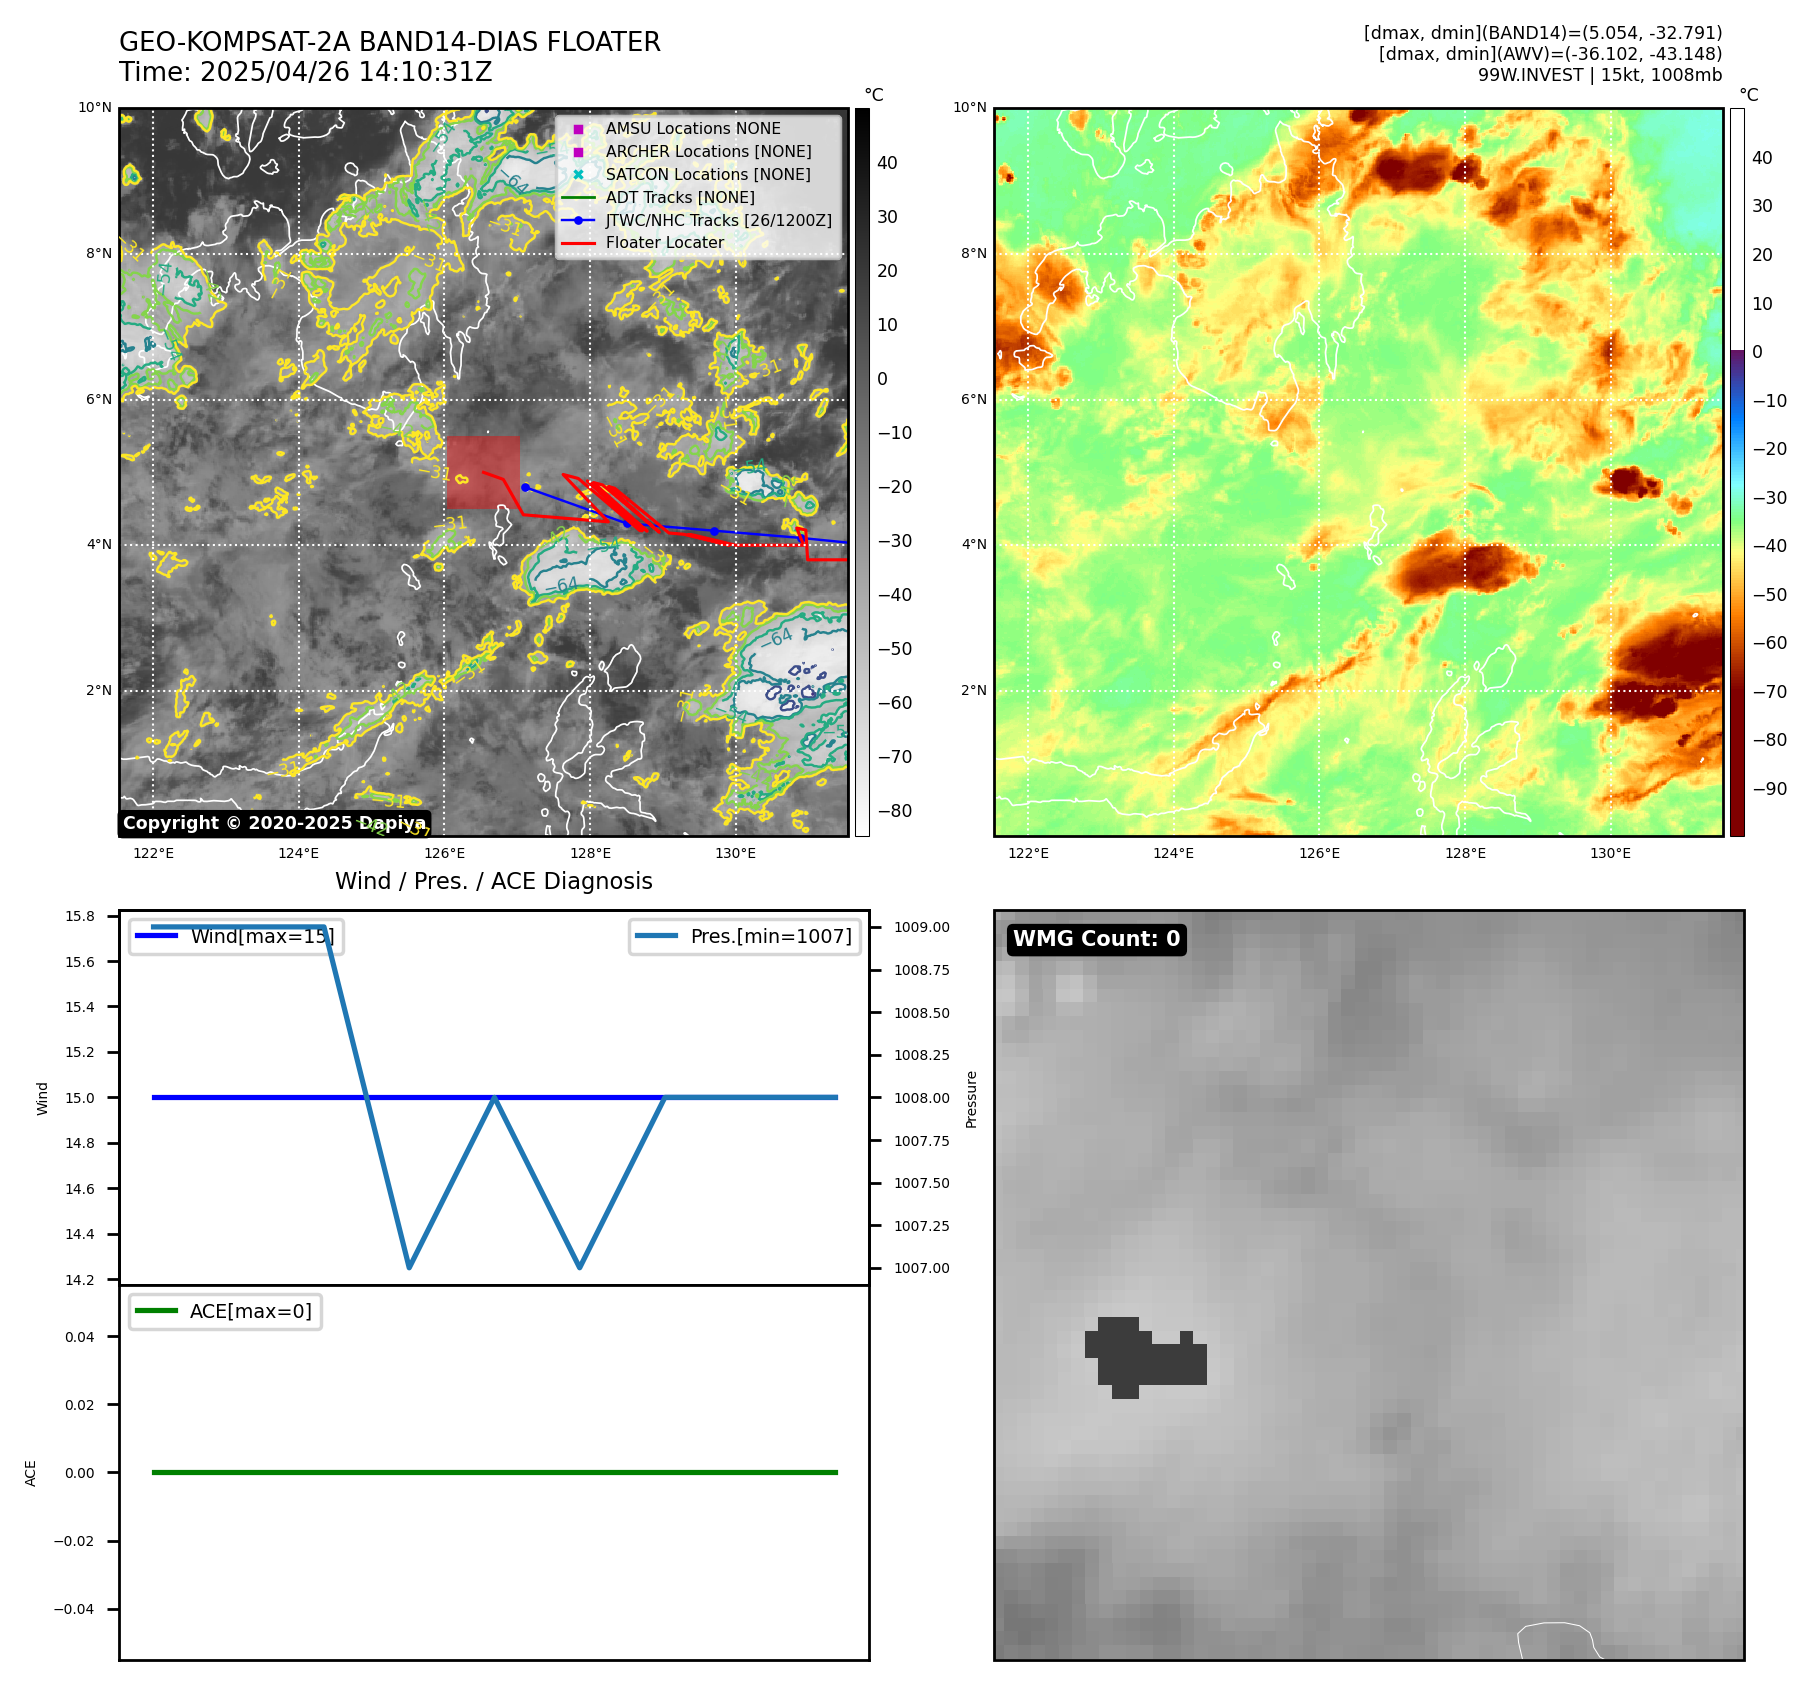Click the −90 tick on rainbow colorbar
Viewport: 1813px width, 1697px height.
point(1769,789)
